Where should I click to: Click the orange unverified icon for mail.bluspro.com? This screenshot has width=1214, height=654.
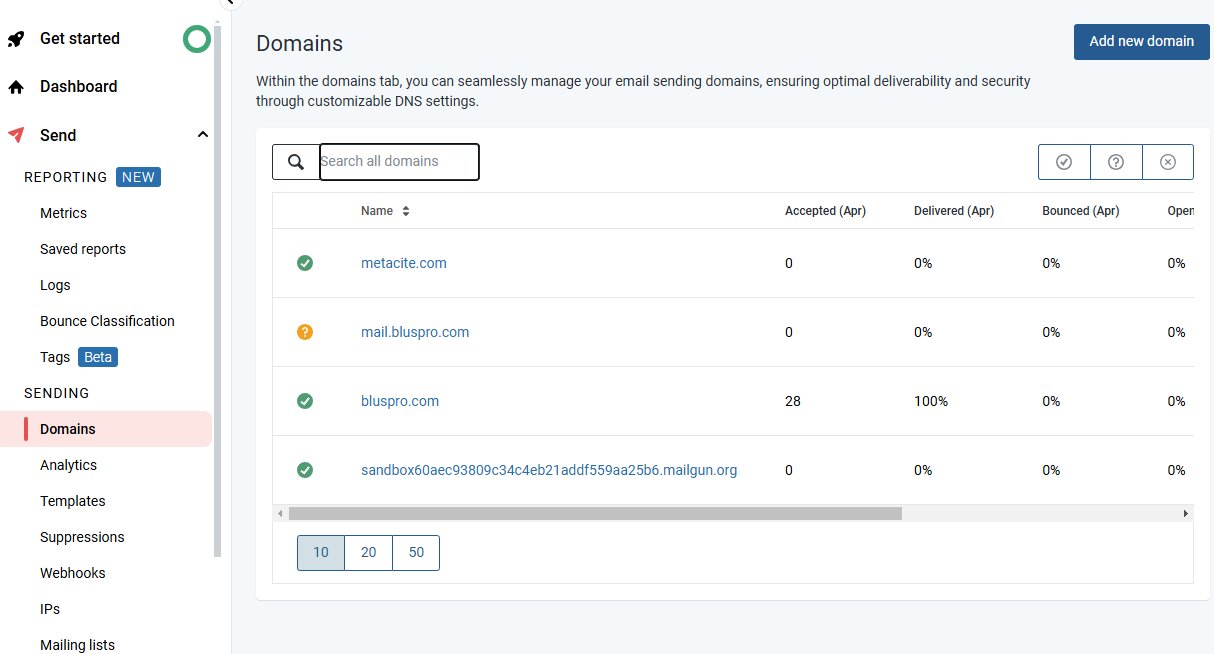(x=305, y=332)
